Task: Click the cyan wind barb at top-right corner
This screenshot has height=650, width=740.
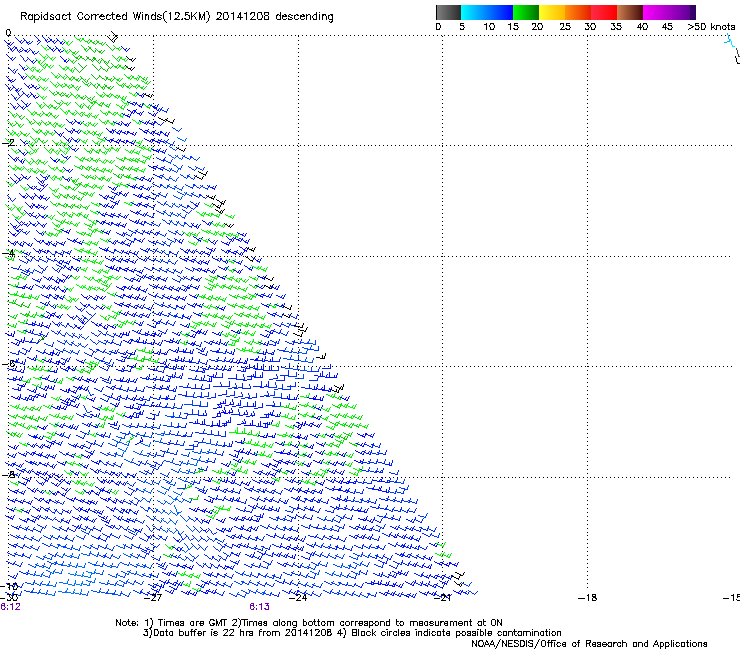Action: 730,42
